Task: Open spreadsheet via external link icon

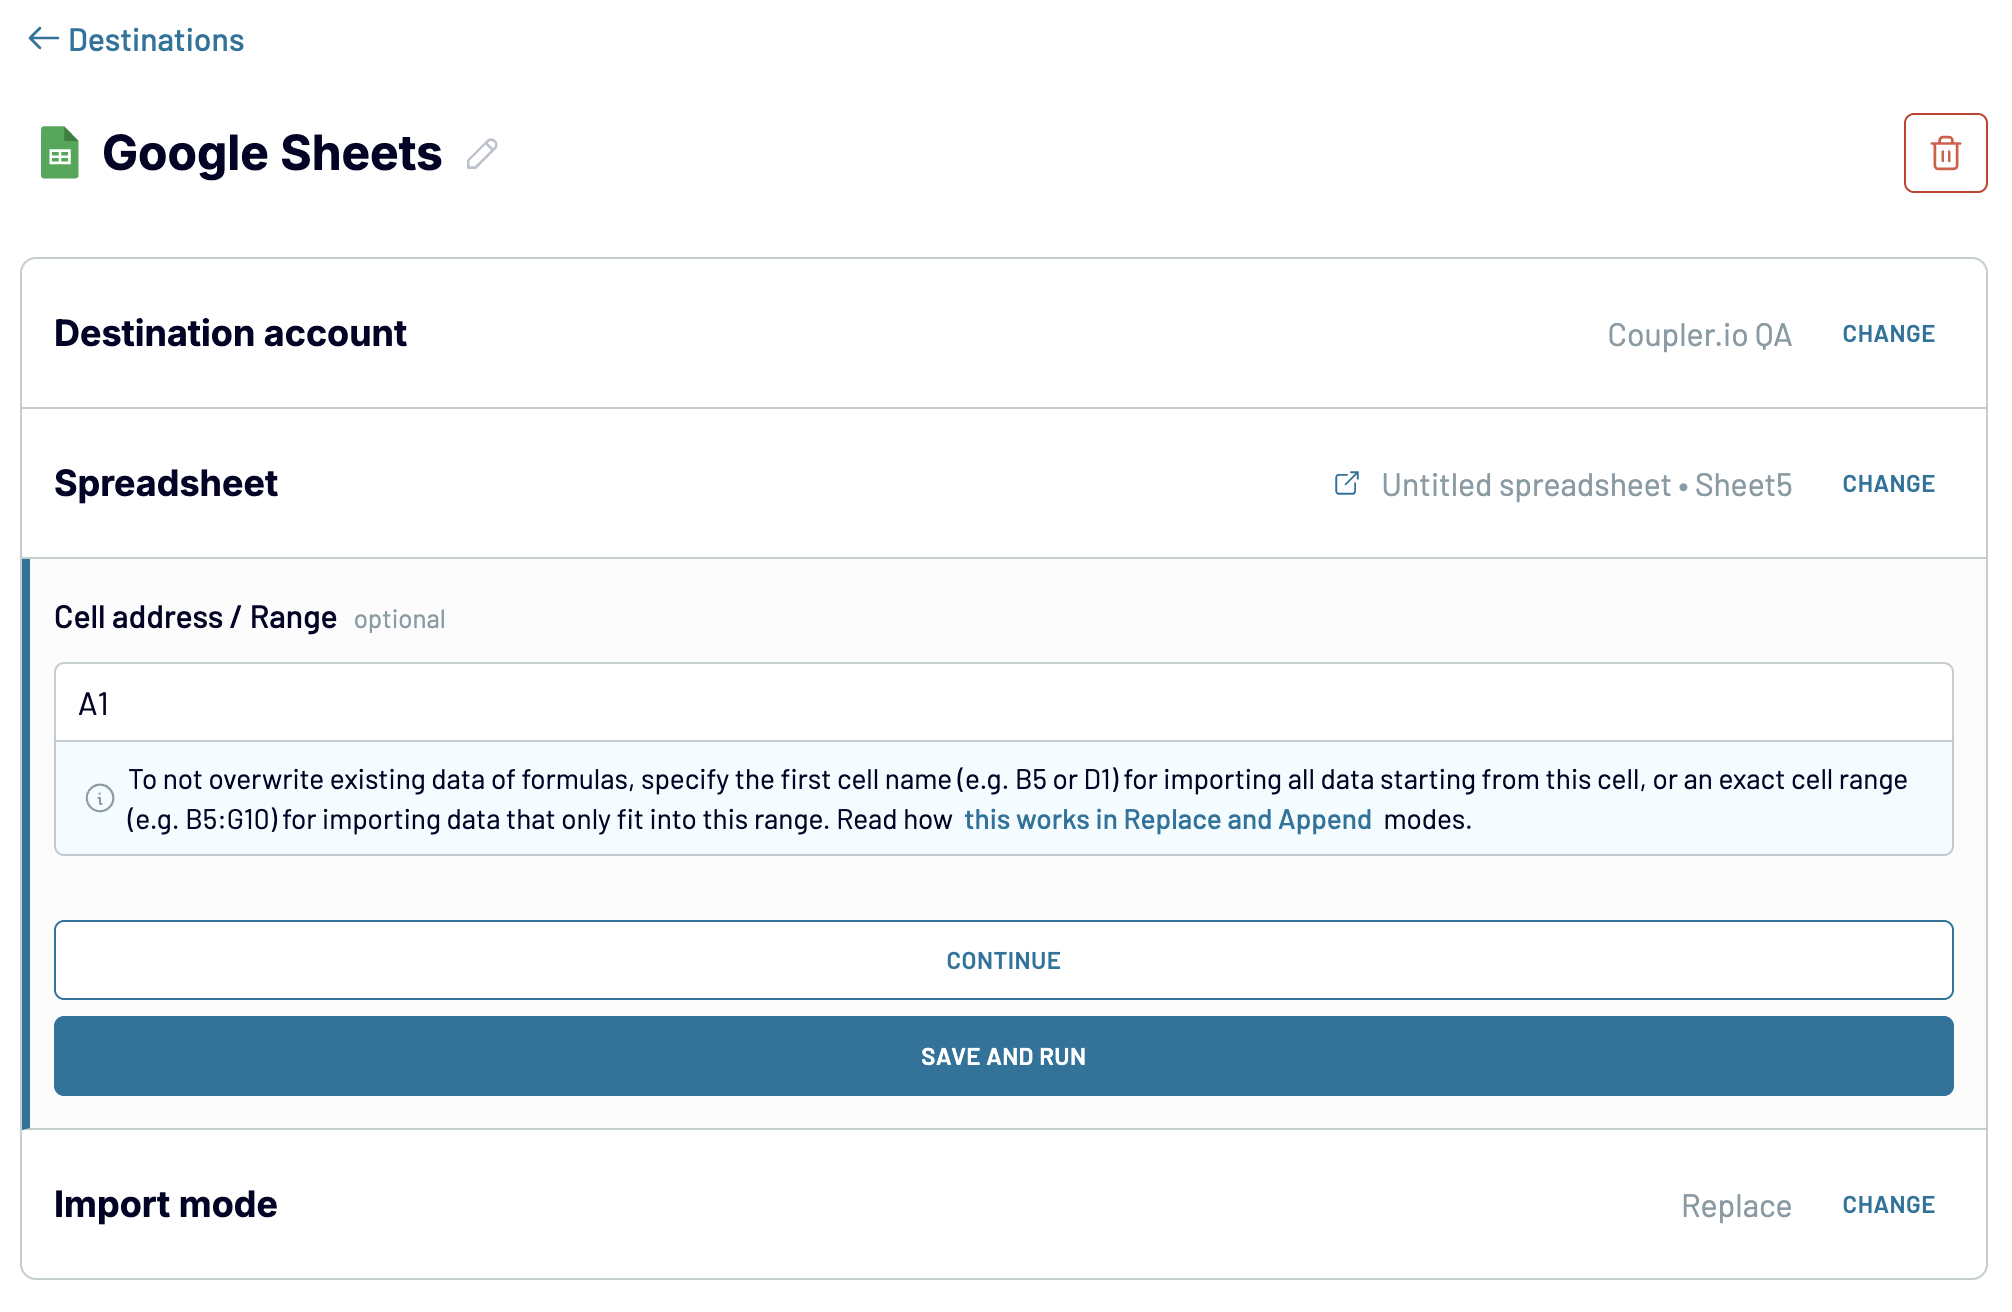Action: coord(1347,484)
